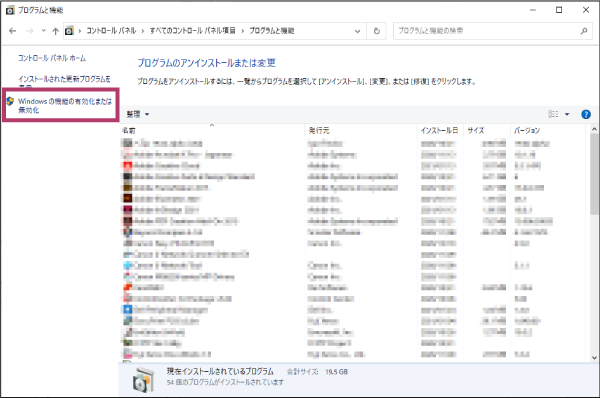Open the 整理 dropdown menu
600x398 pixels.
pos(138,114)
